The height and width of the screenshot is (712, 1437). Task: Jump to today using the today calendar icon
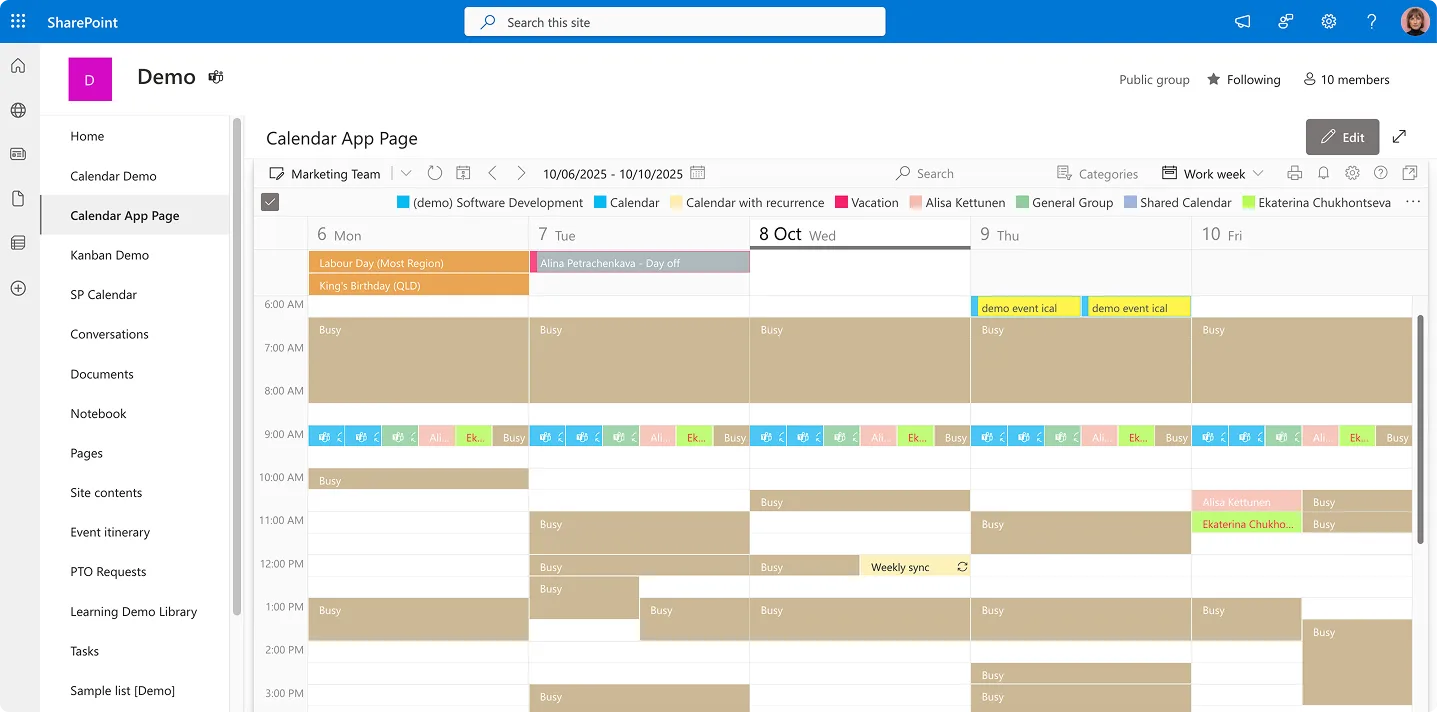pos(462,173)
